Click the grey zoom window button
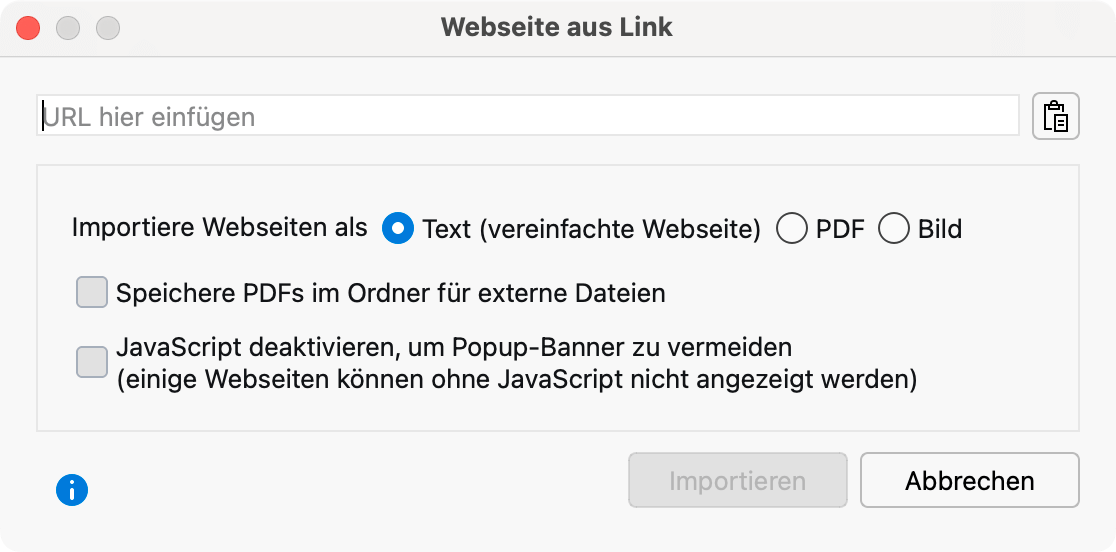1116x552 pixels. click(108, 28)
